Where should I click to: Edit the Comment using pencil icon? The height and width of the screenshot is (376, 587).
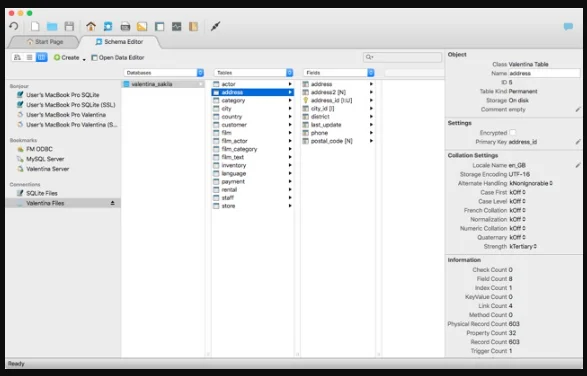(x=578, y=109)
